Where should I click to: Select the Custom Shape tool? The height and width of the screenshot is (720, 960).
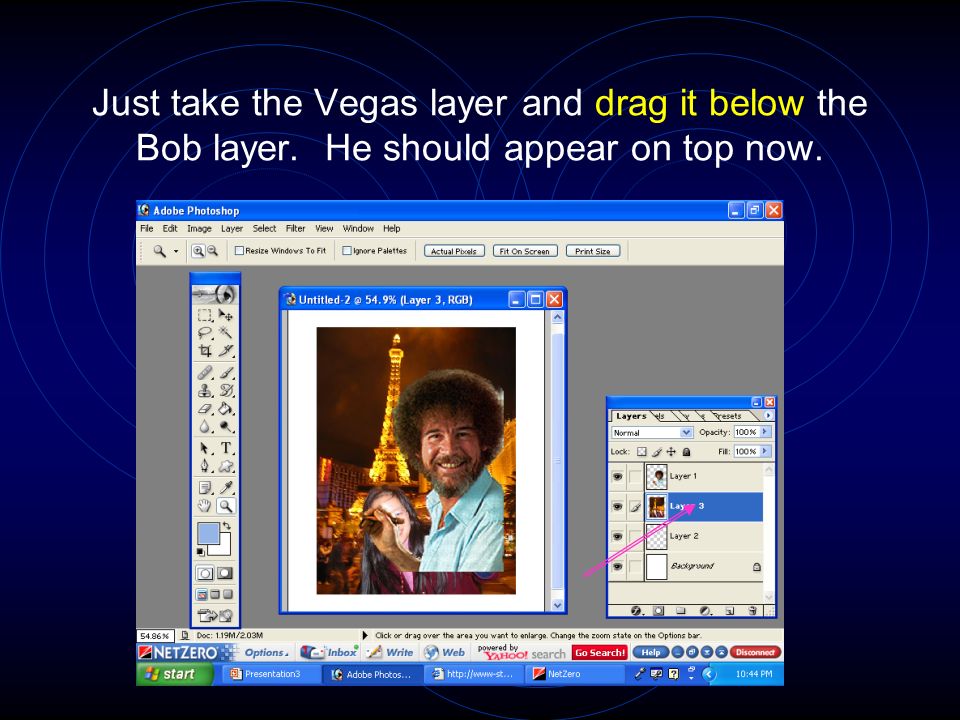(225, 466)
